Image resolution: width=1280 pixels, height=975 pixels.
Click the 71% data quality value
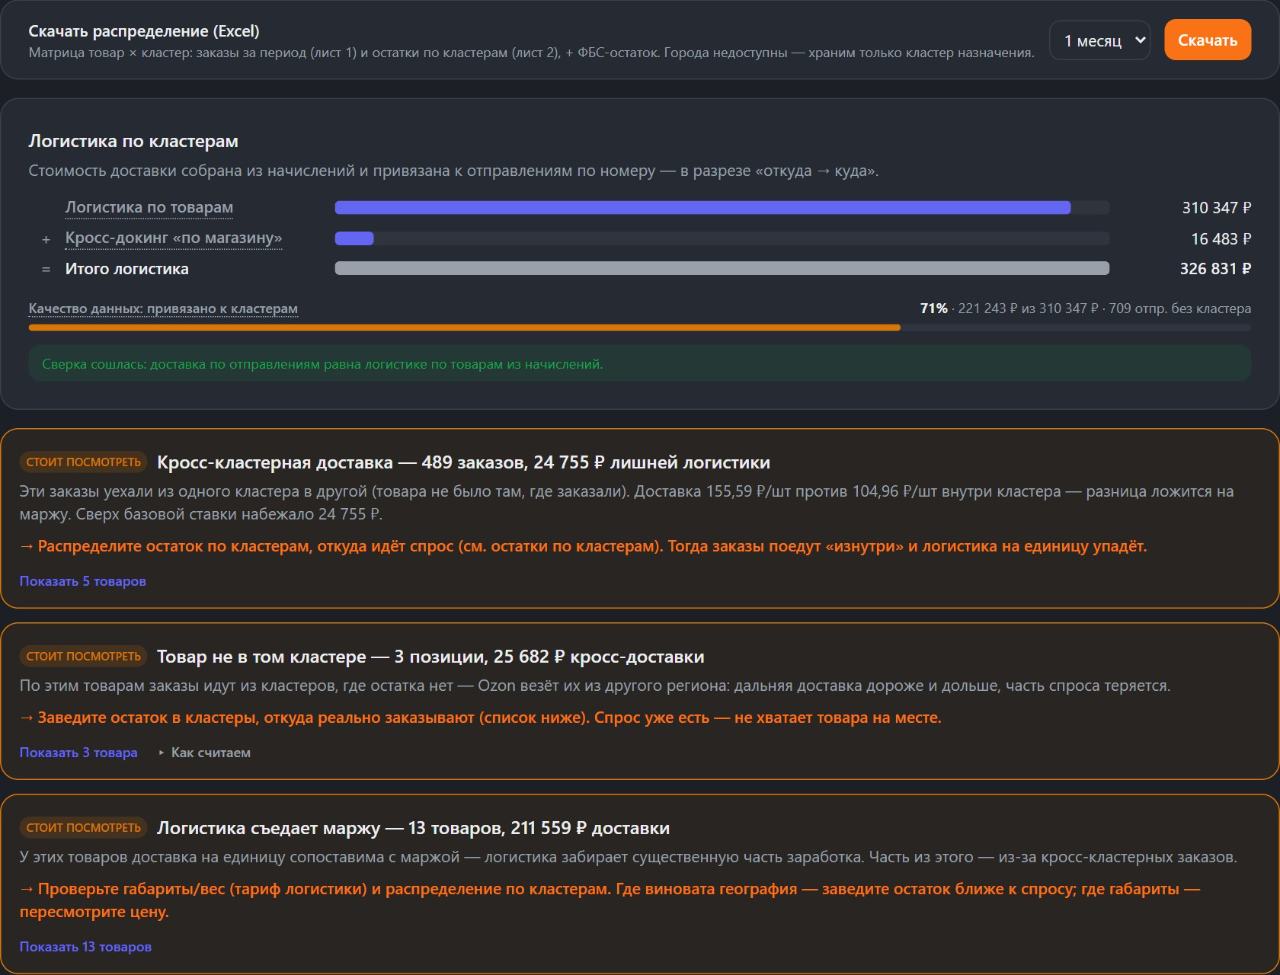tap(934, 308)
